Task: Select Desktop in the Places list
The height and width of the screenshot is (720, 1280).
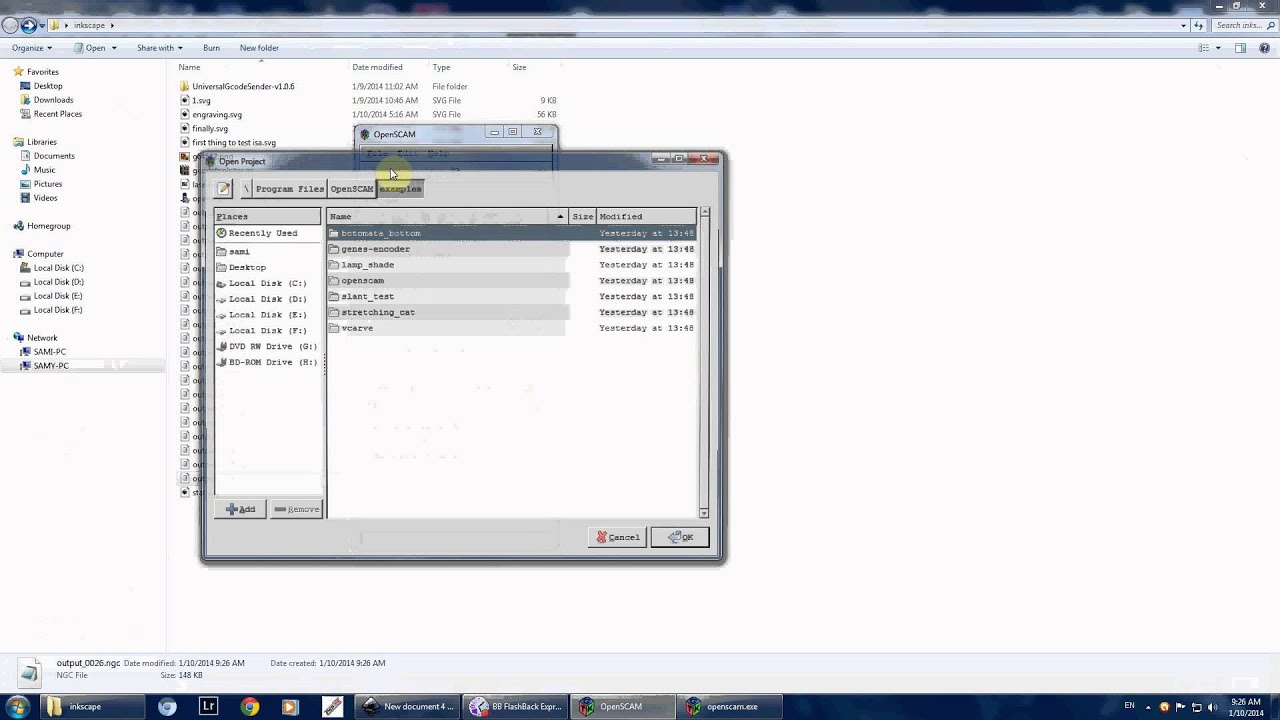Action: coord(247,267)
